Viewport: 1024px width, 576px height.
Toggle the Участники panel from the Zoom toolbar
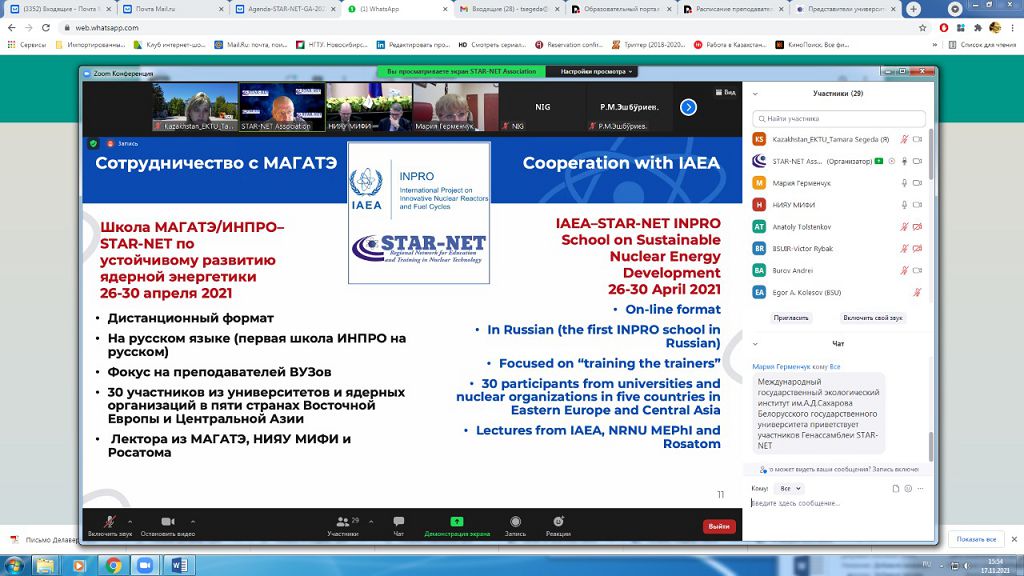344,525
